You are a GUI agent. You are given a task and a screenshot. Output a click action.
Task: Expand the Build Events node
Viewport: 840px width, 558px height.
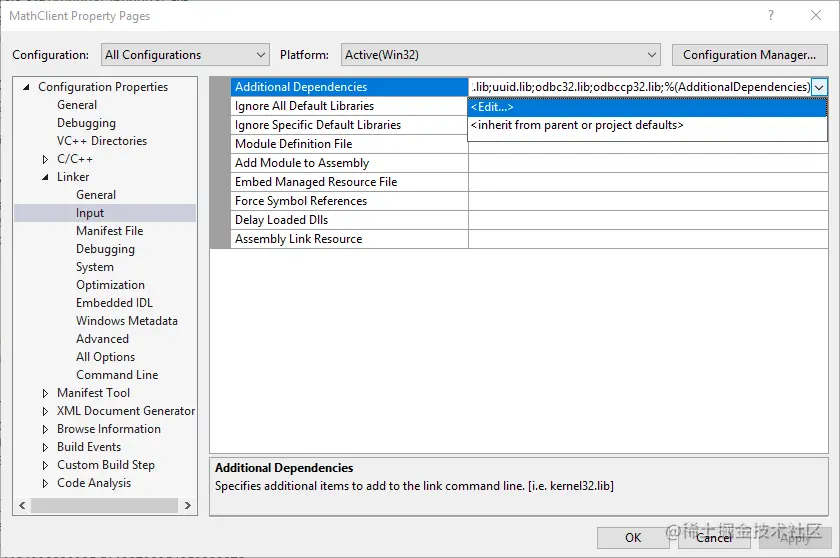pyautogui.click(x=45, y=447)
